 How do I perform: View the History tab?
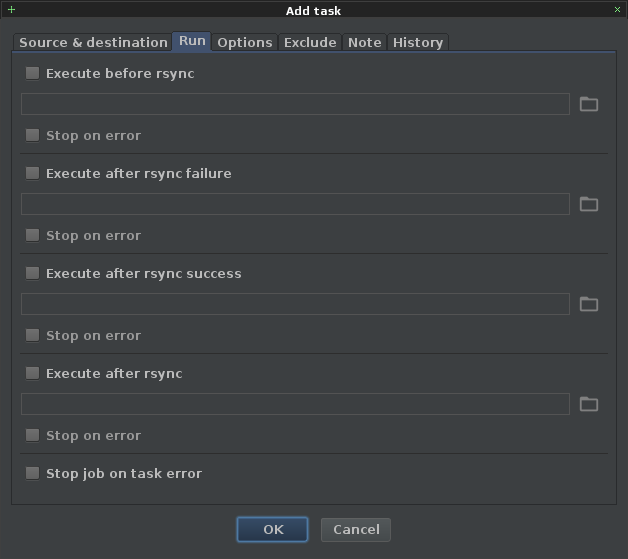tap(418, 42)
